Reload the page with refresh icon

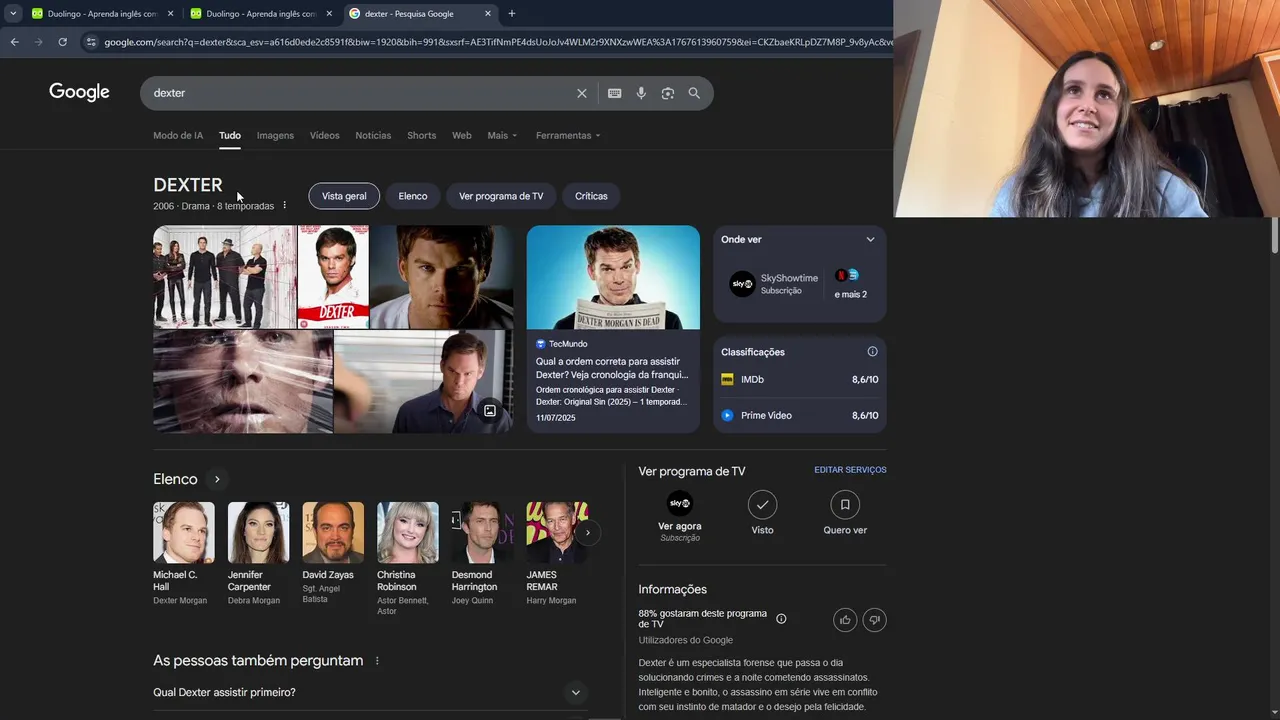(62, 42)
